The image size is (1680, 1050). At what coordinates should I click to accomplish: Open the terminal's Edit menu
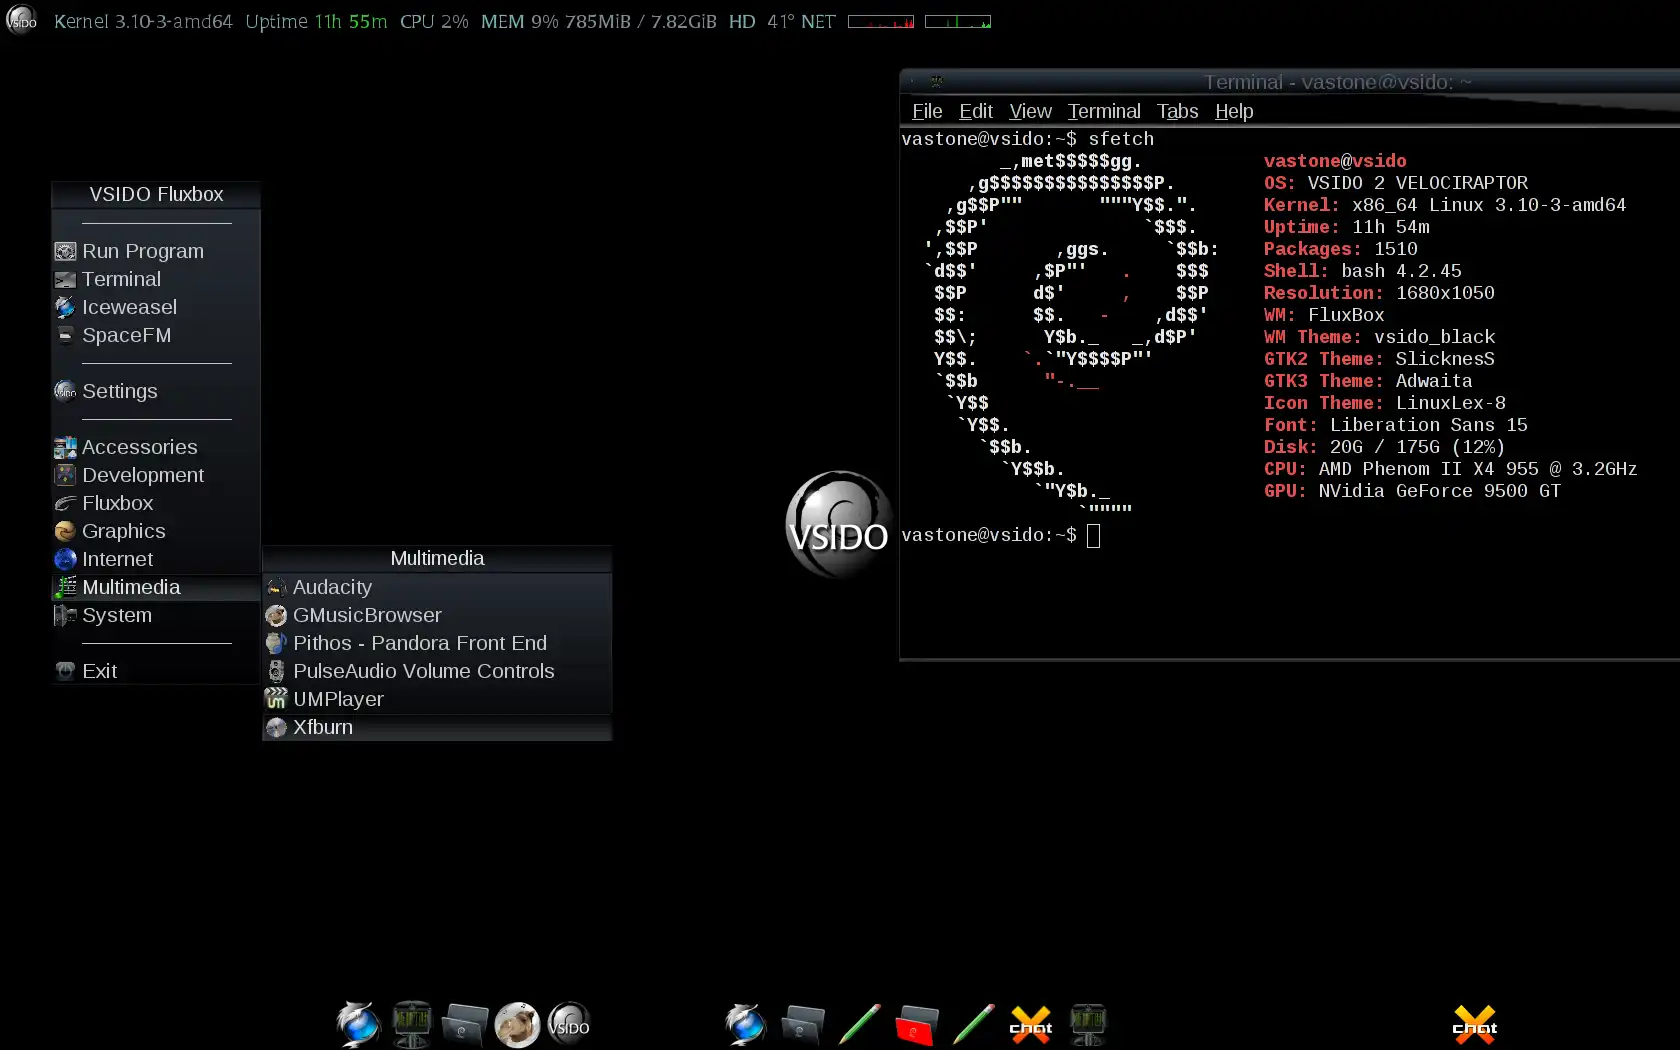click(x=976, y=111)
